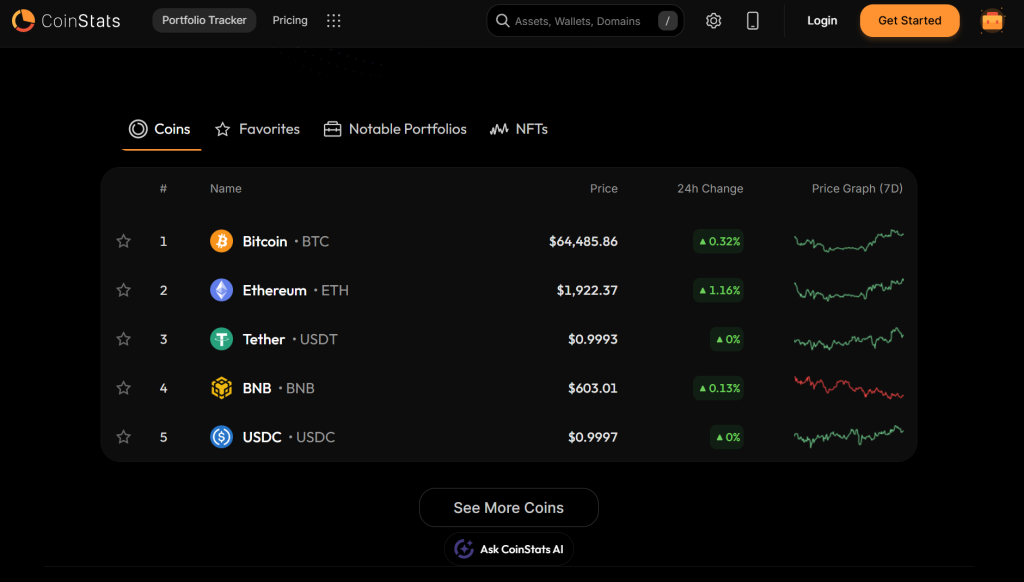Open the Notable Portfolios tab
This screenshot has width=1024, height=582.
pos(395,129)
